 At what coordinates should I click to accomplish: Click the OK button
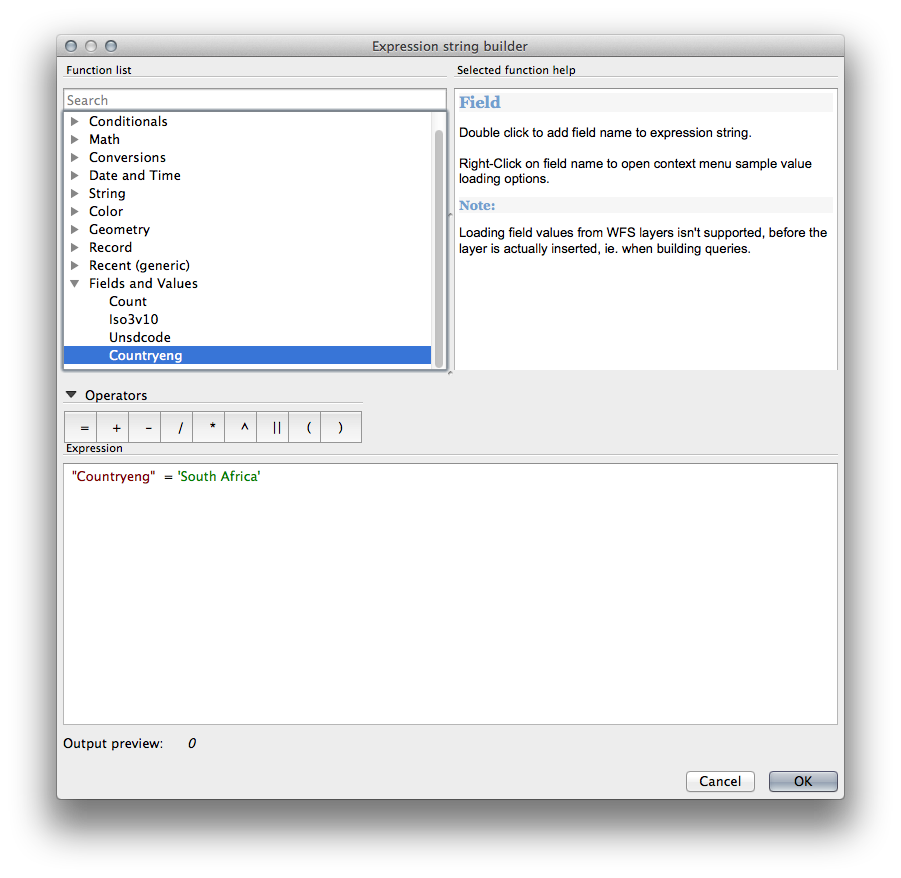[802, 782]
